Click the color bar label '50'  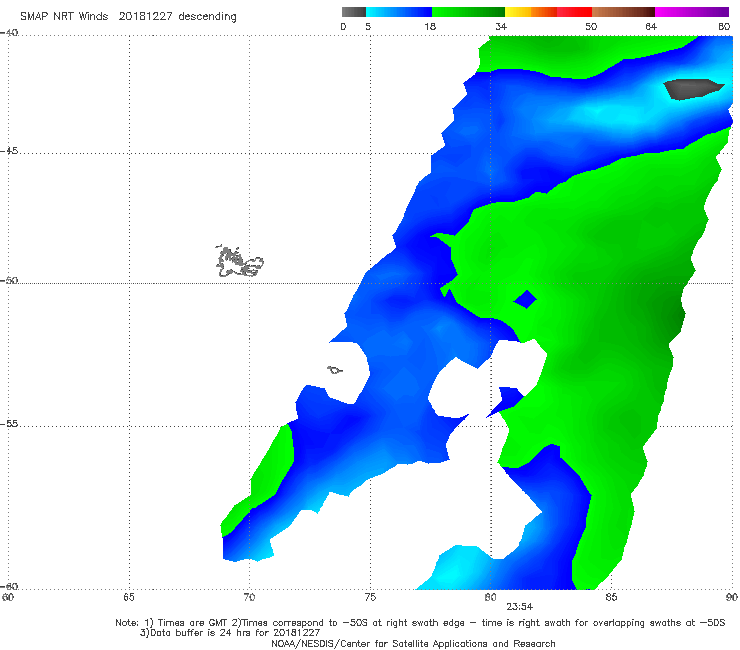(x=591, y=26)
